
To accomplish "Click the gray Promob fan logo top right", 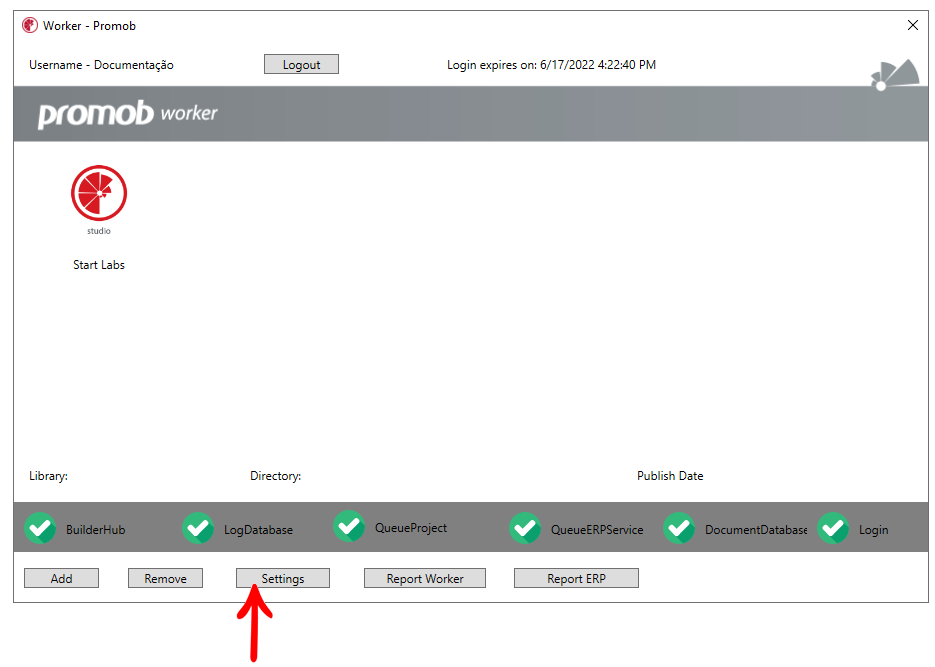I will pyautogui.click(x=894, y=75).
